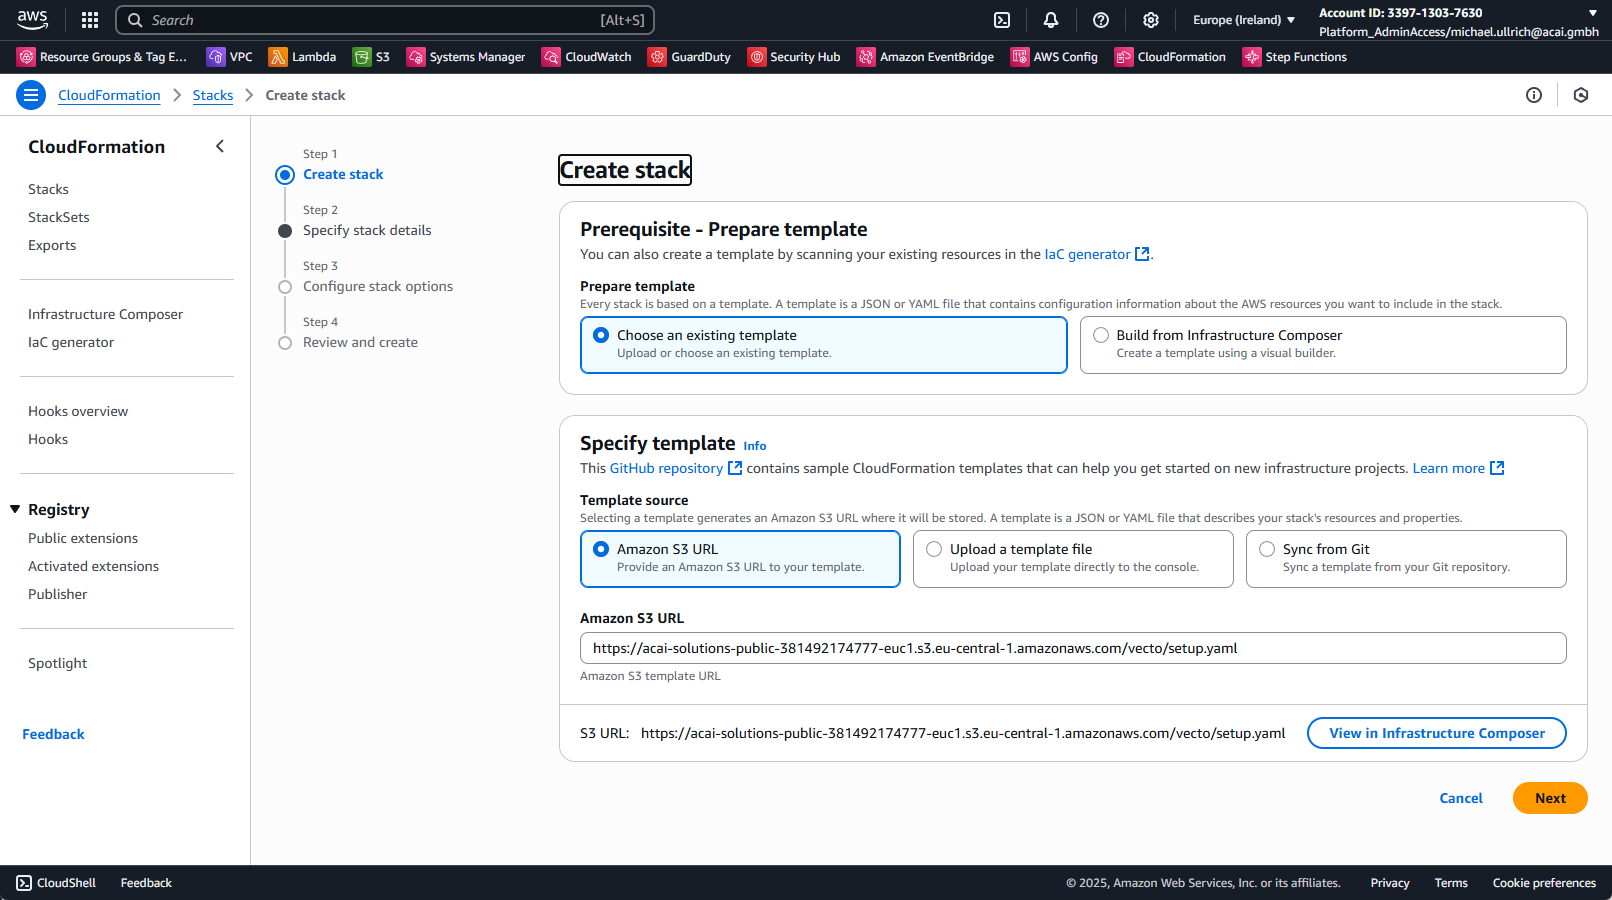This screenshot has width=1612, height=900.
Task: Click the Stacks breadcrumb link
Action: [x=213, y=95]
